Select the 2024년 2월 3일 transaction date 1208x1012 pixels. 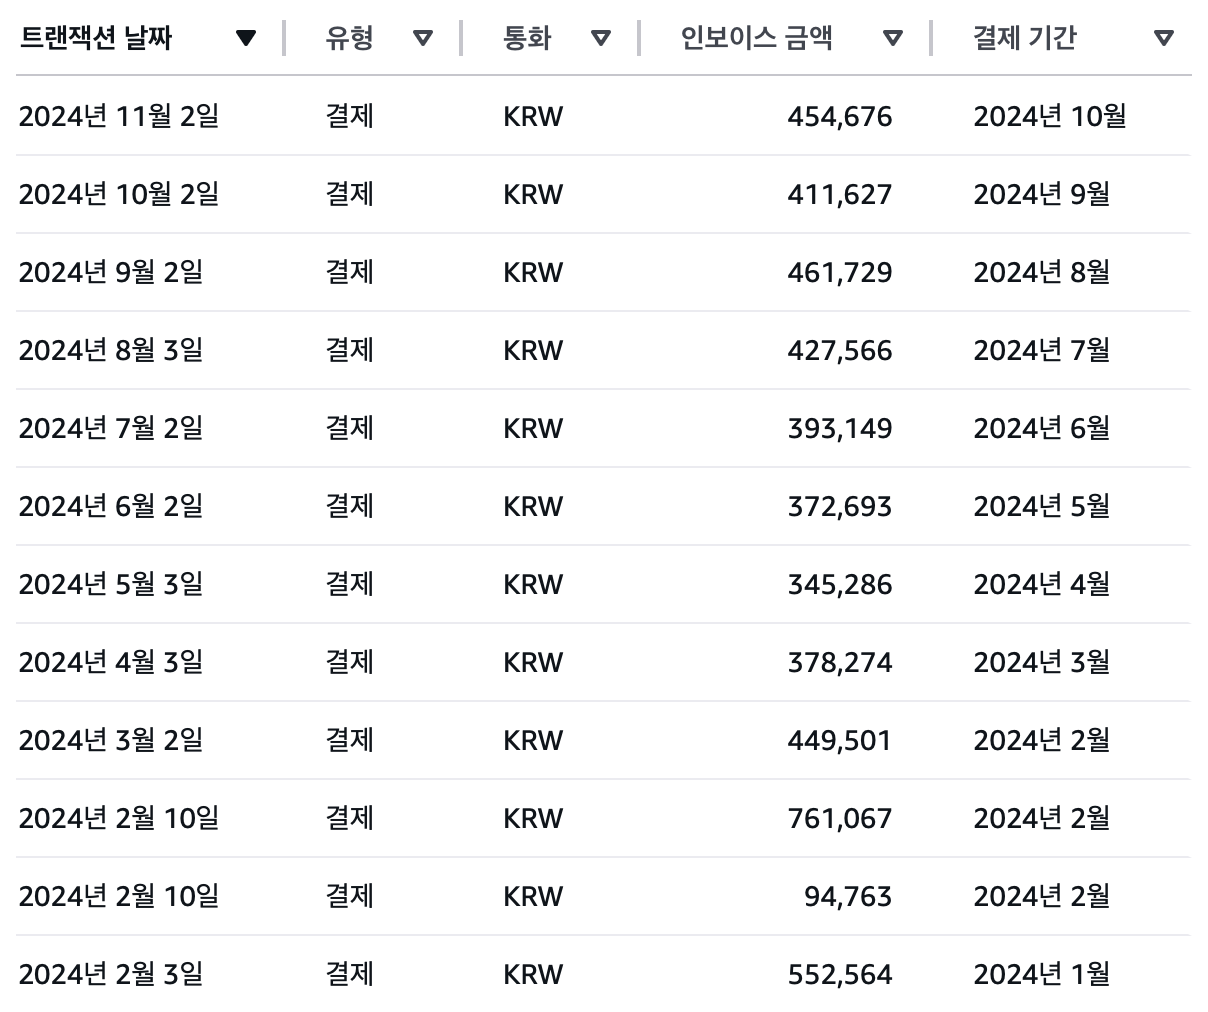(110, 974)
